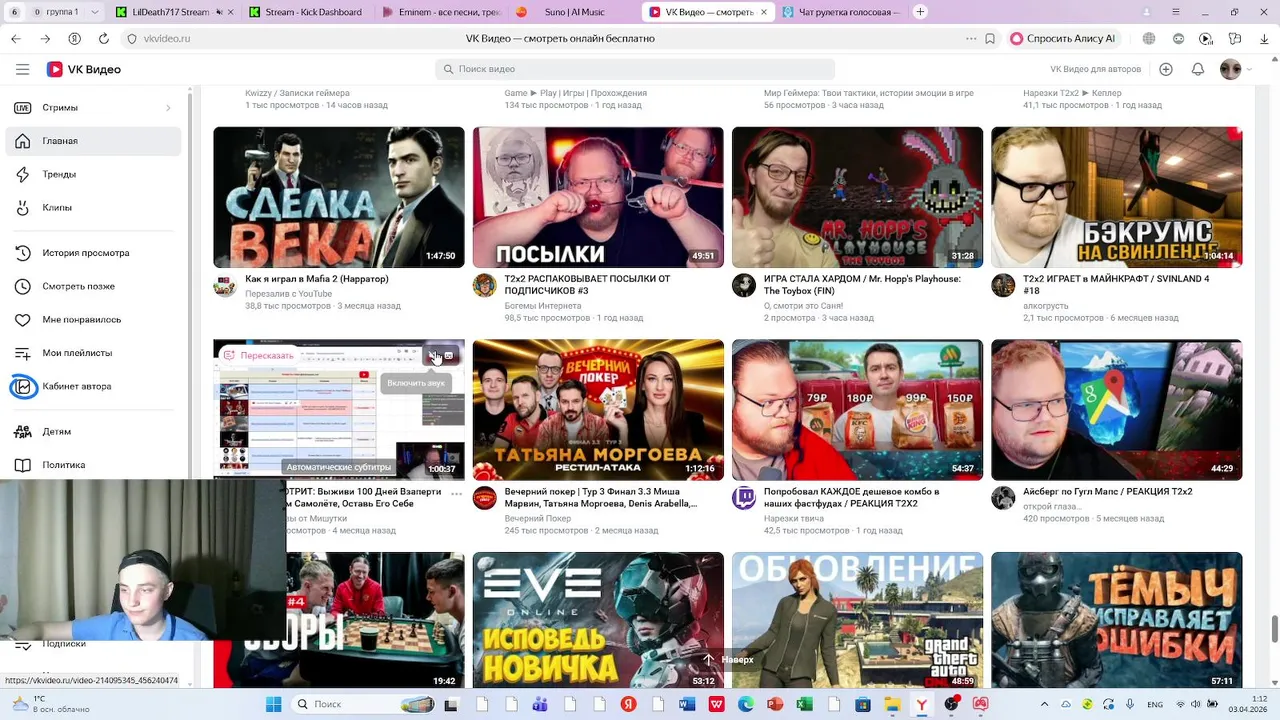Screen dimensions: 1280x720
Task: Toggle subtitles icon on the preview video
Action: 448,355
